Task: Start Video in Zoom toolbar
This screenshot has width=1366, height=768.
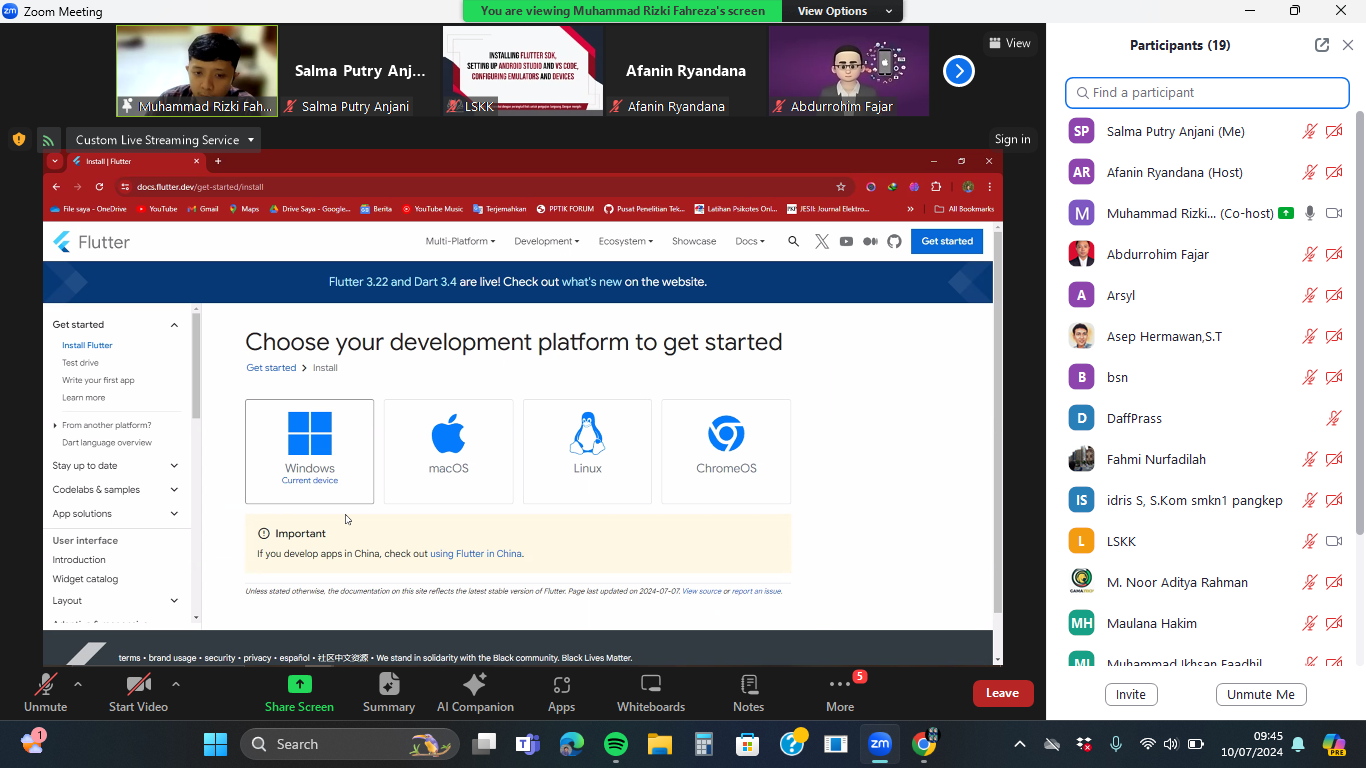Action: click(138, 692)
